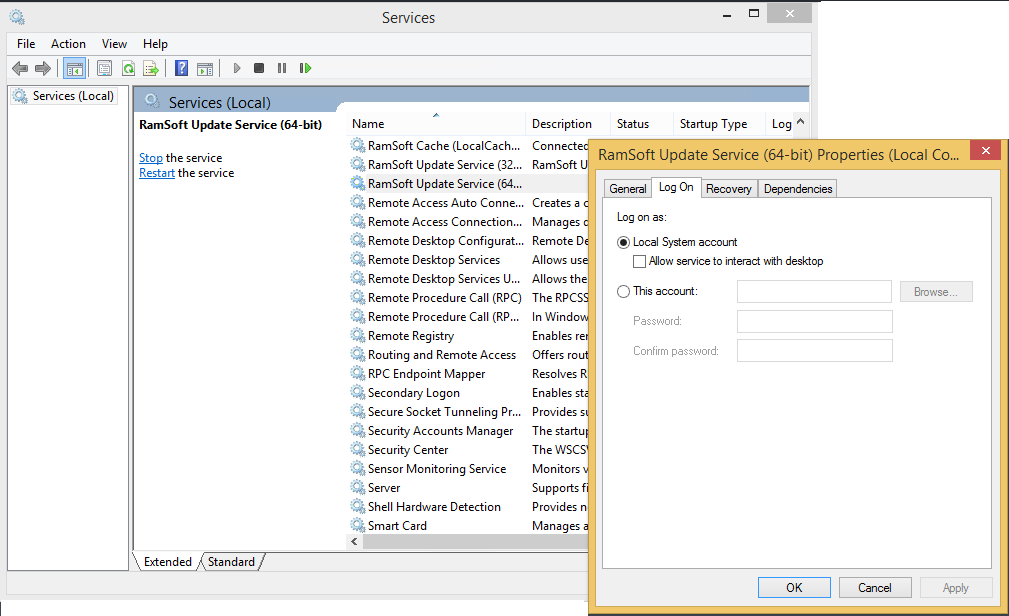This screenshot has width=1009, height=616.
Task: Open Help using blue question icon
Action: (x=181, y=68)
